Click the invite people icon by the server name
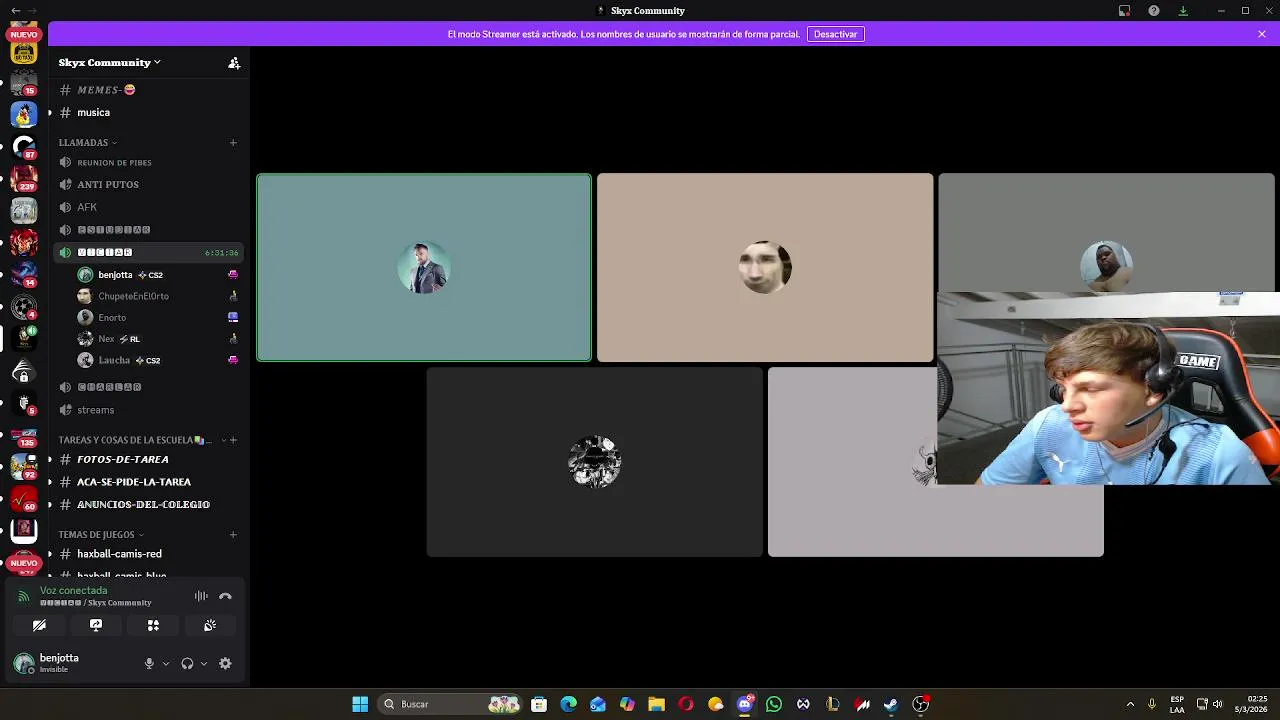 point(234,62)
